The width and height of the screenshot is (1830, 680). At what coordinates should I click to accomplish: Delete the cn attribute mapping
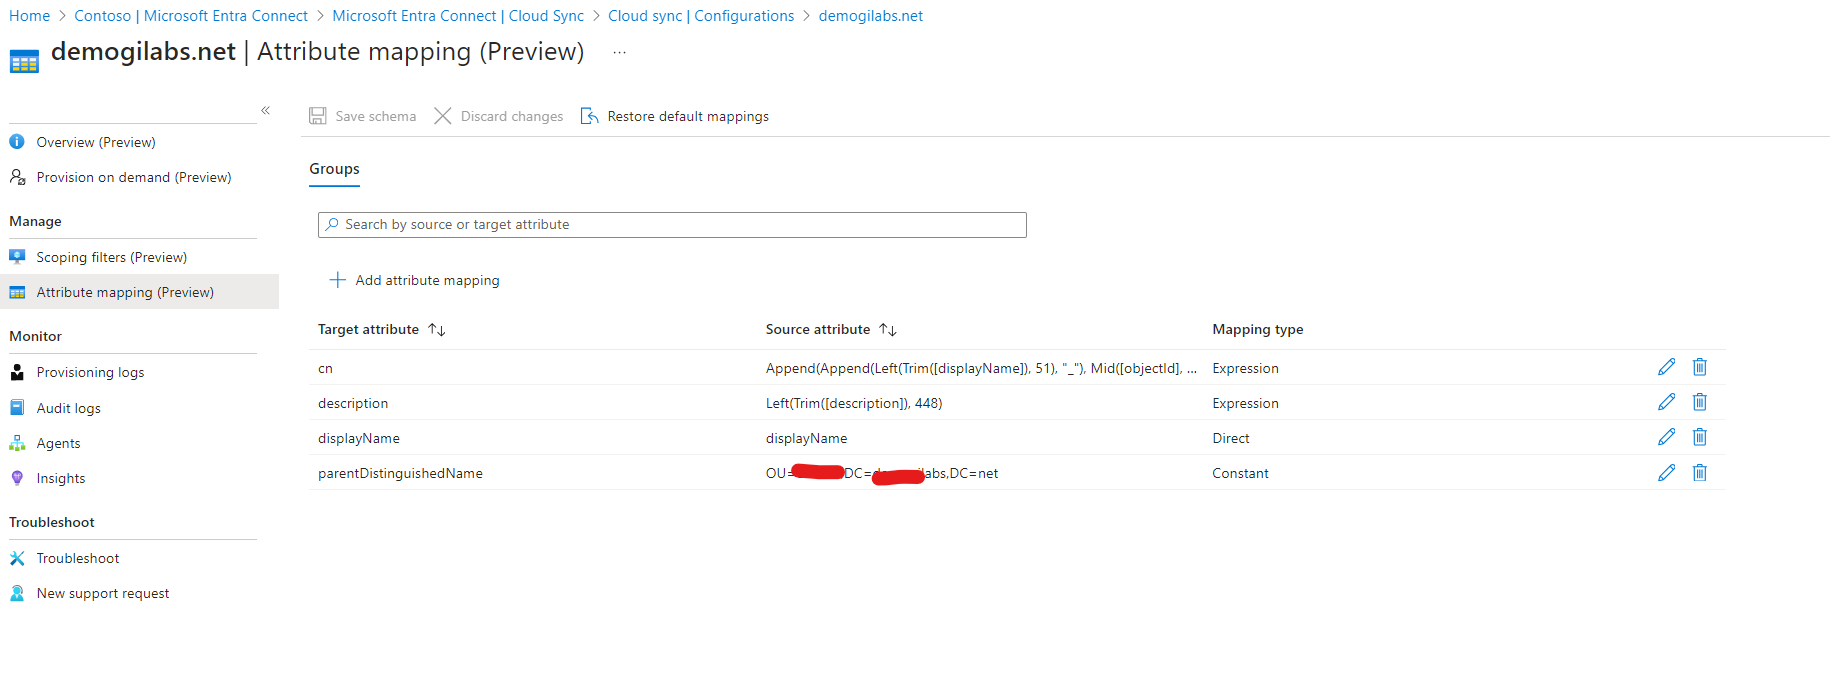point(1699,367)
